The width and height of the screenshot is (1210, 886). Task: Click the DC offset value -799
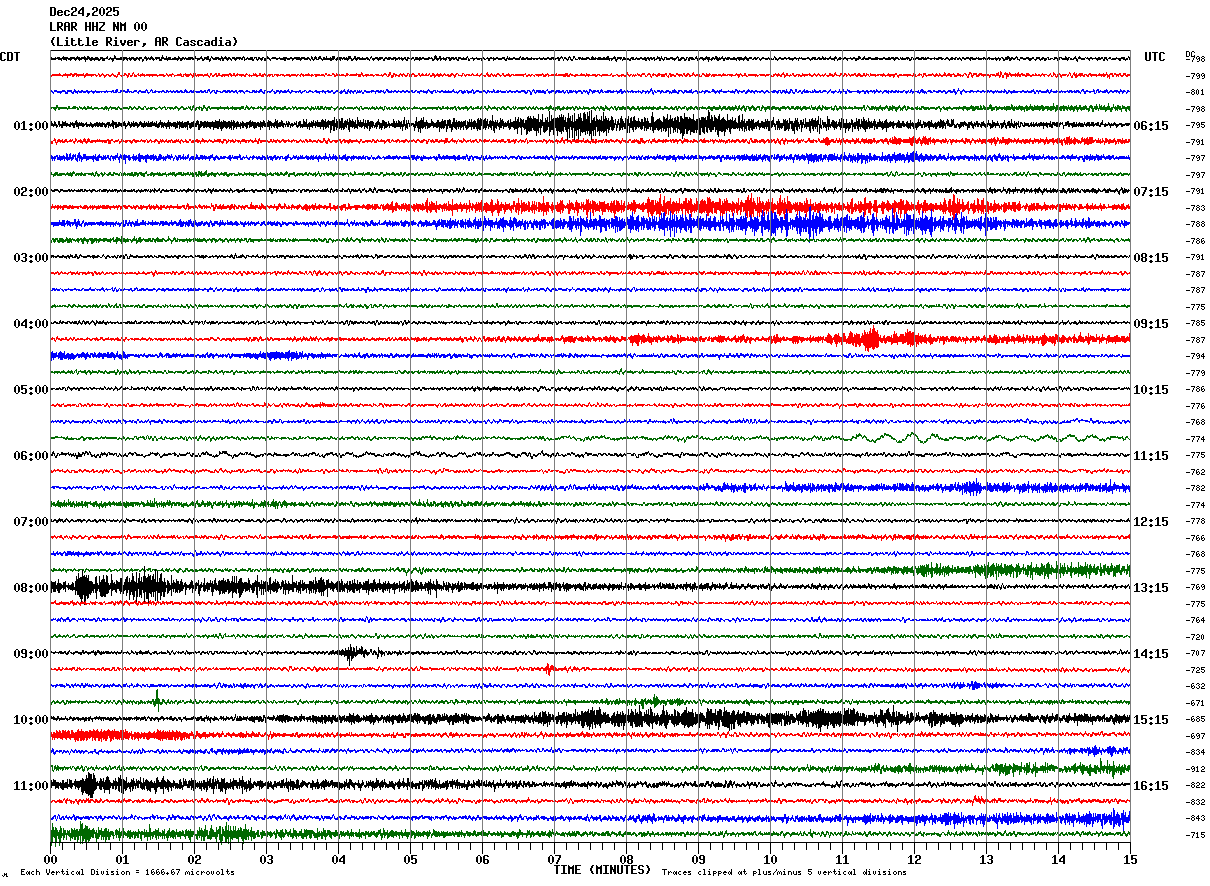(1195, 76)
